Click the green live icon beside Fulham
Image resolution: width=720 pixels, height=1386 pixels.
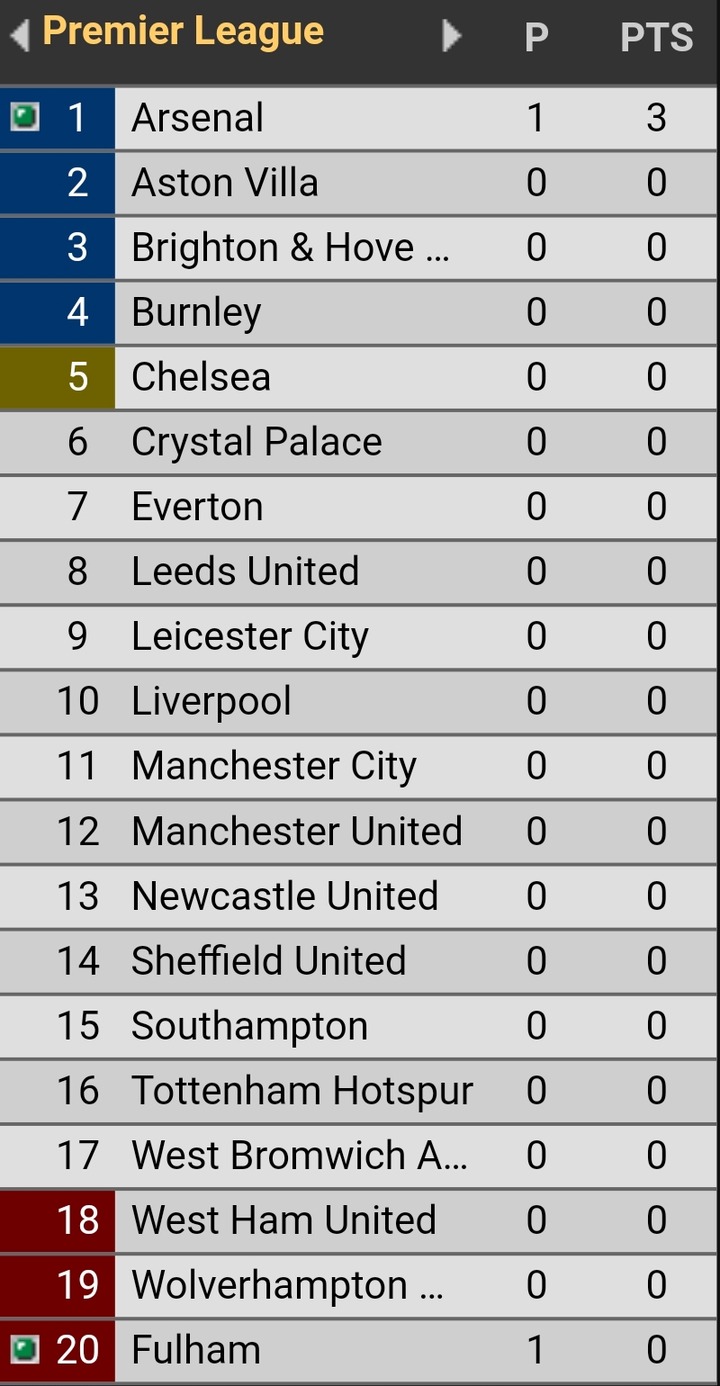click(x=24, y=1349)
